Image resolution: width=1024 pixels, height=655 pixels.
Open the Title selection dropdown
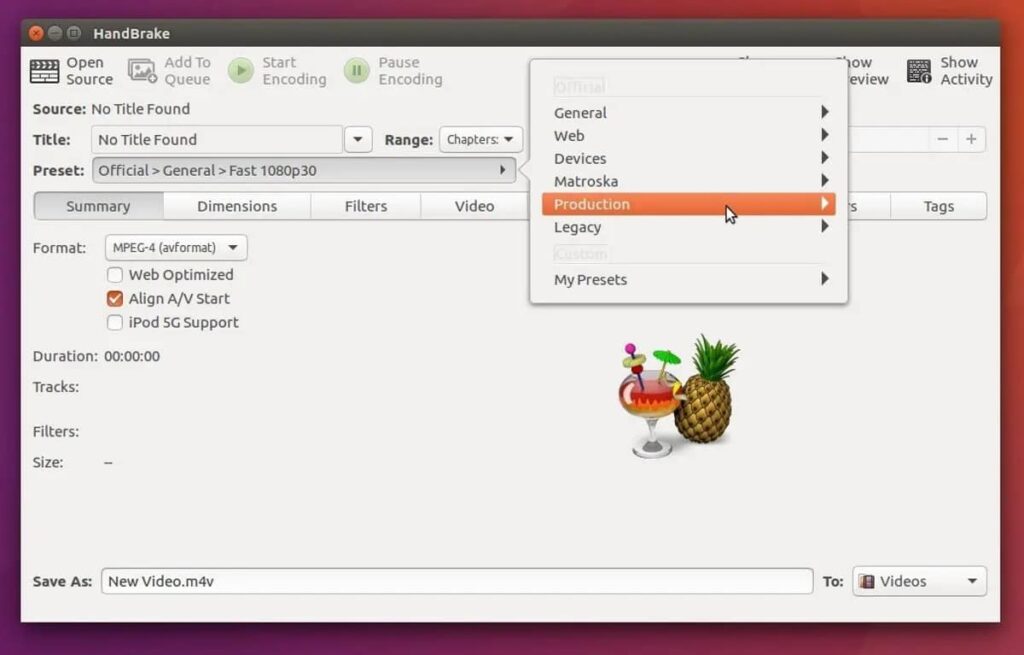pyautogui.click(x=357, y=139)
